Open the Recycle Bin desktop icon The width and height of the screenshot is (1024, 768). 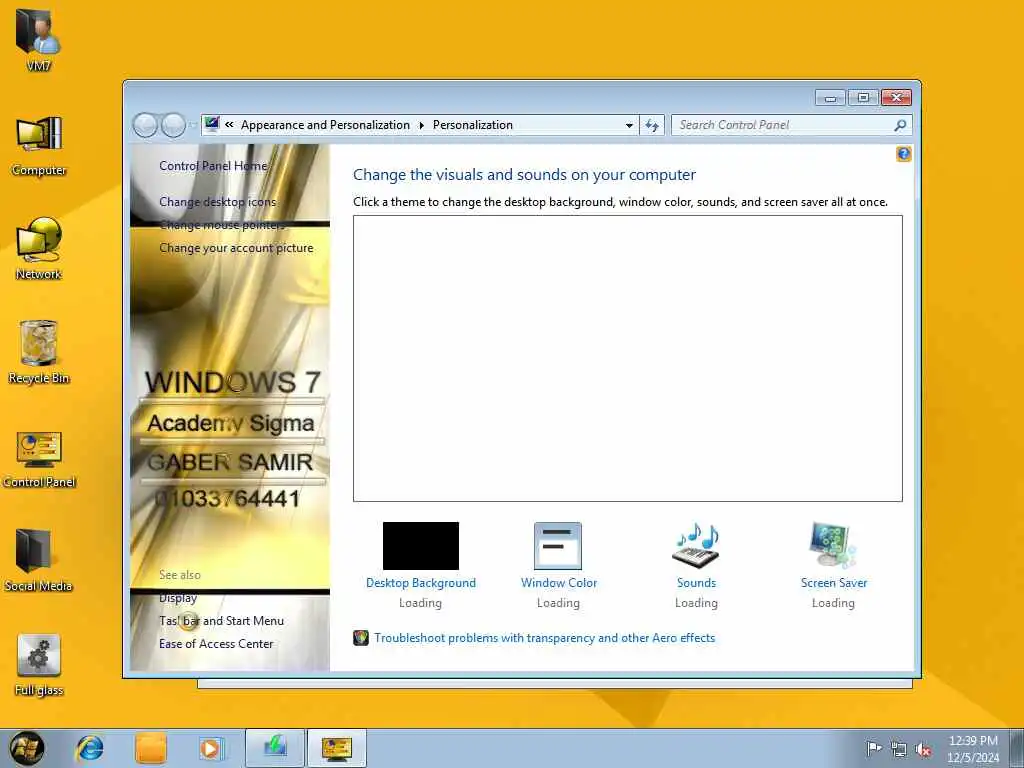point(39,352)
